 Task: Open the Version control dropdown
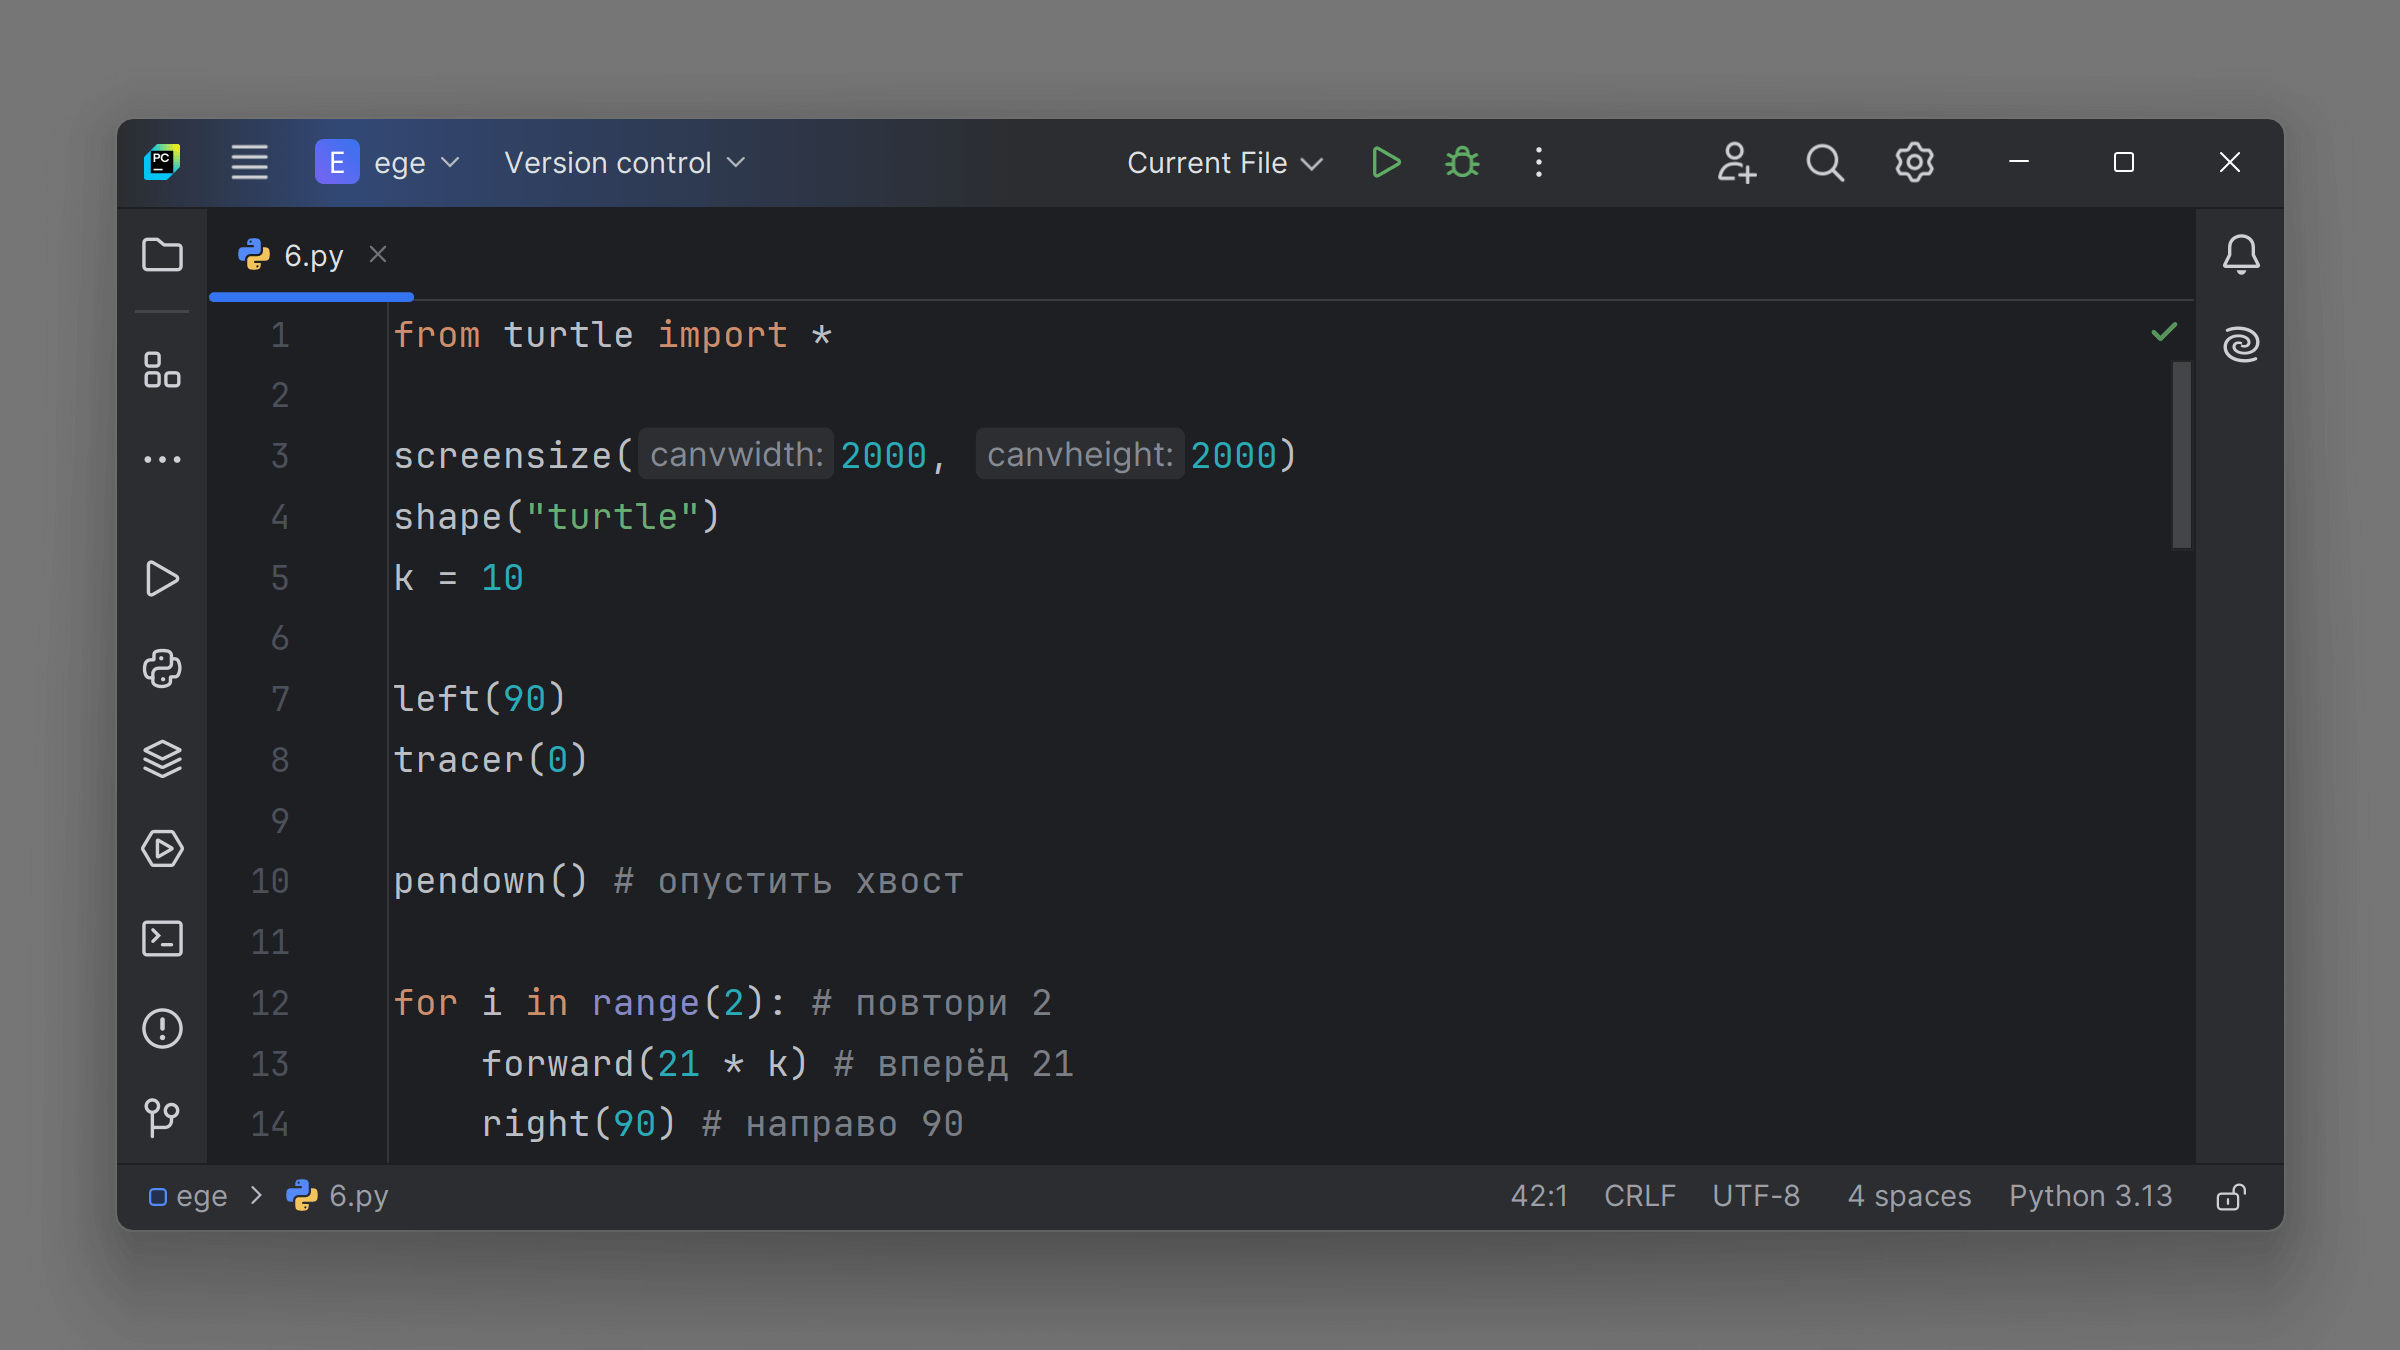pyautogui.click(x=624, y=163)
